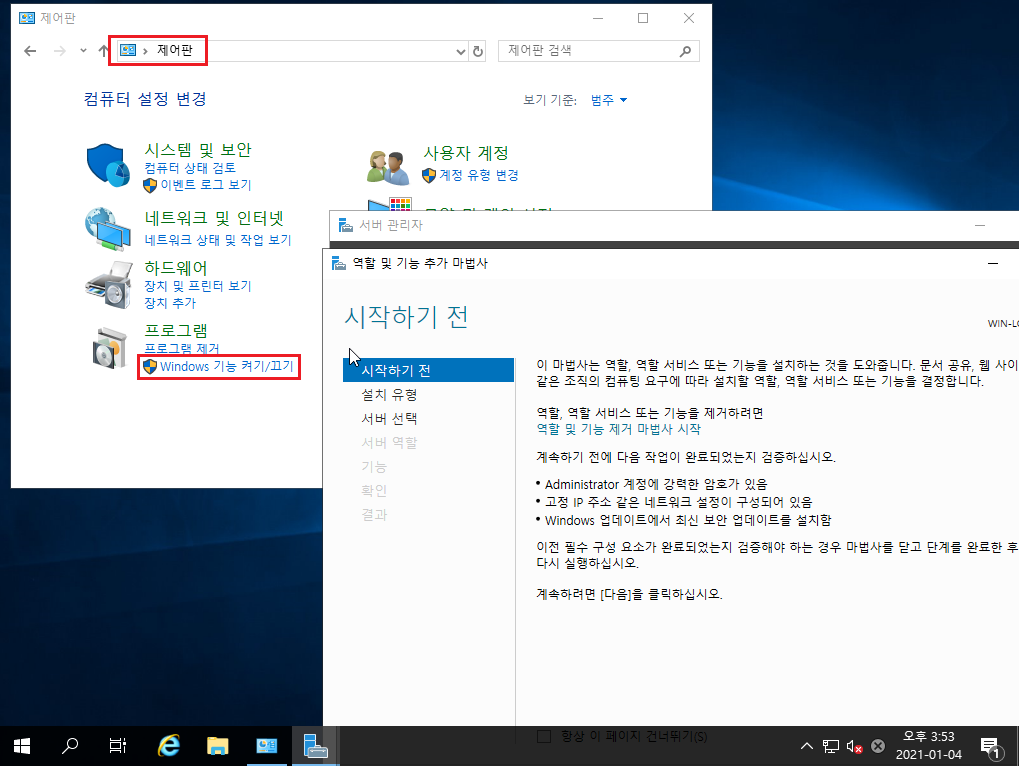1019x766 pixels.
Task: Click the Control Panel title bar icon
Action: click(x=27, y=18)
